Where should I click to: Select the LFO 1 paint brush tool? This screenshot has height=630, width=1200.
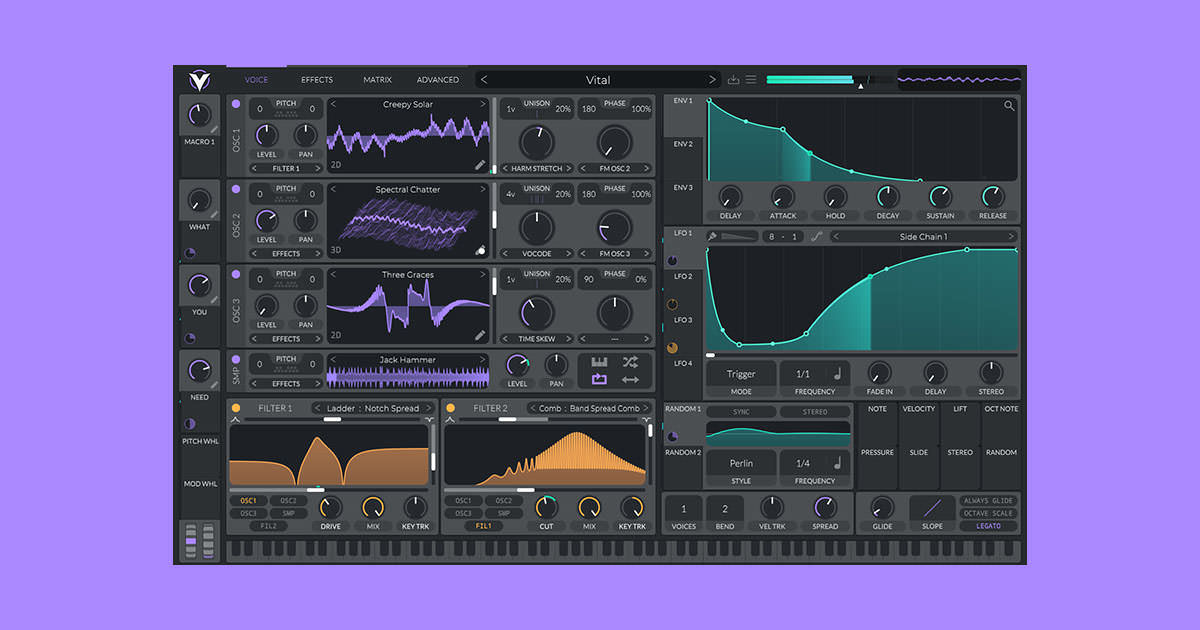tap(712, 237)
